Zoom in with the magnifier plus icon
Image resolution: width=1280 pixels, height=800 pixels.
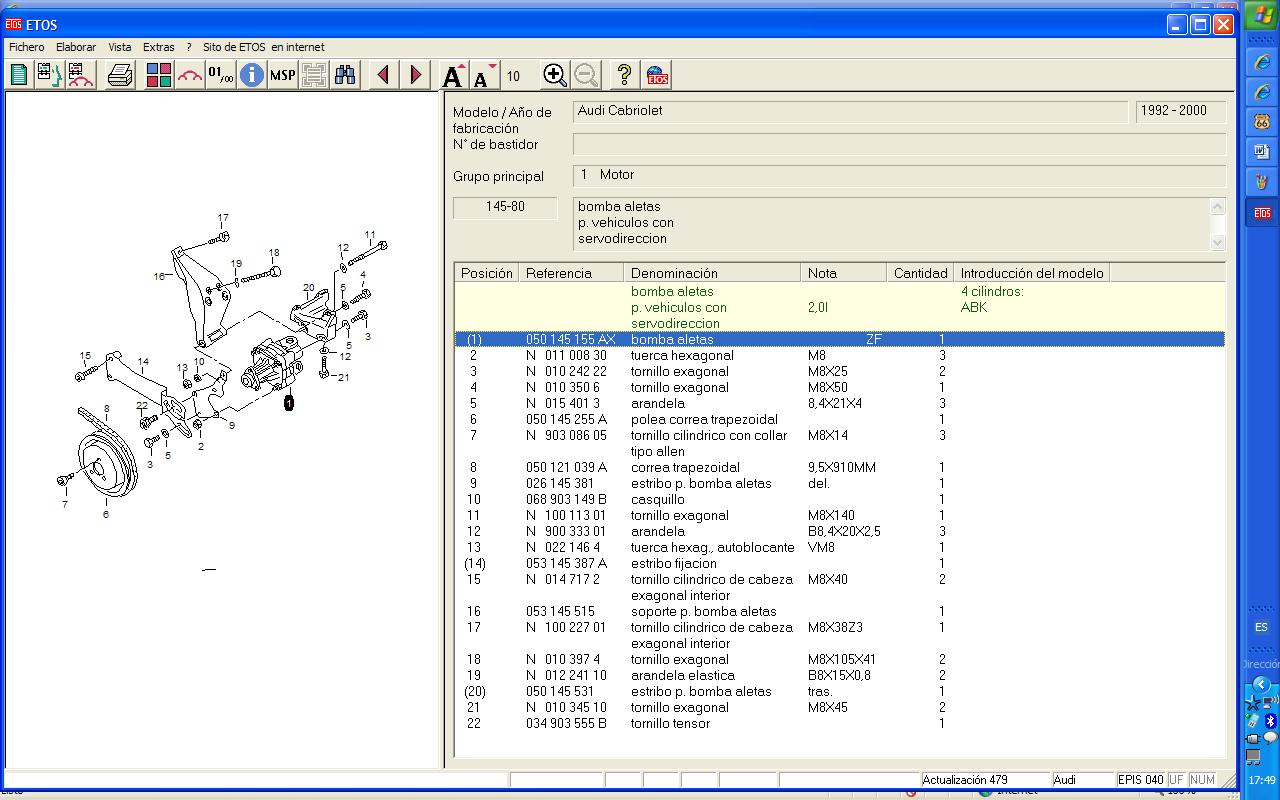pyautogui.click(x=555, y=75)
